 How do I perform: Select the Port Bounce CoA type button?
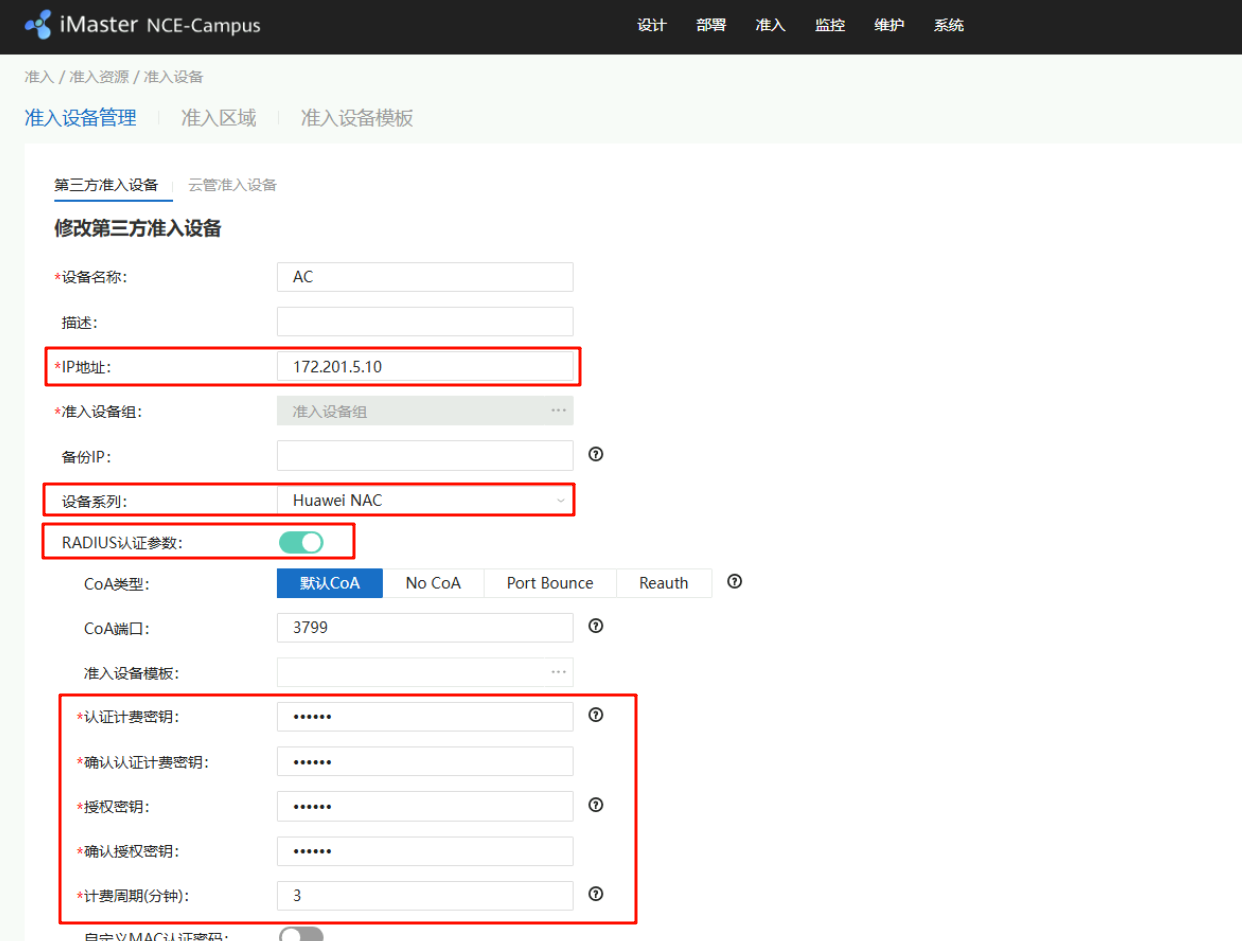pyautogui.click(x=549, y=583)
